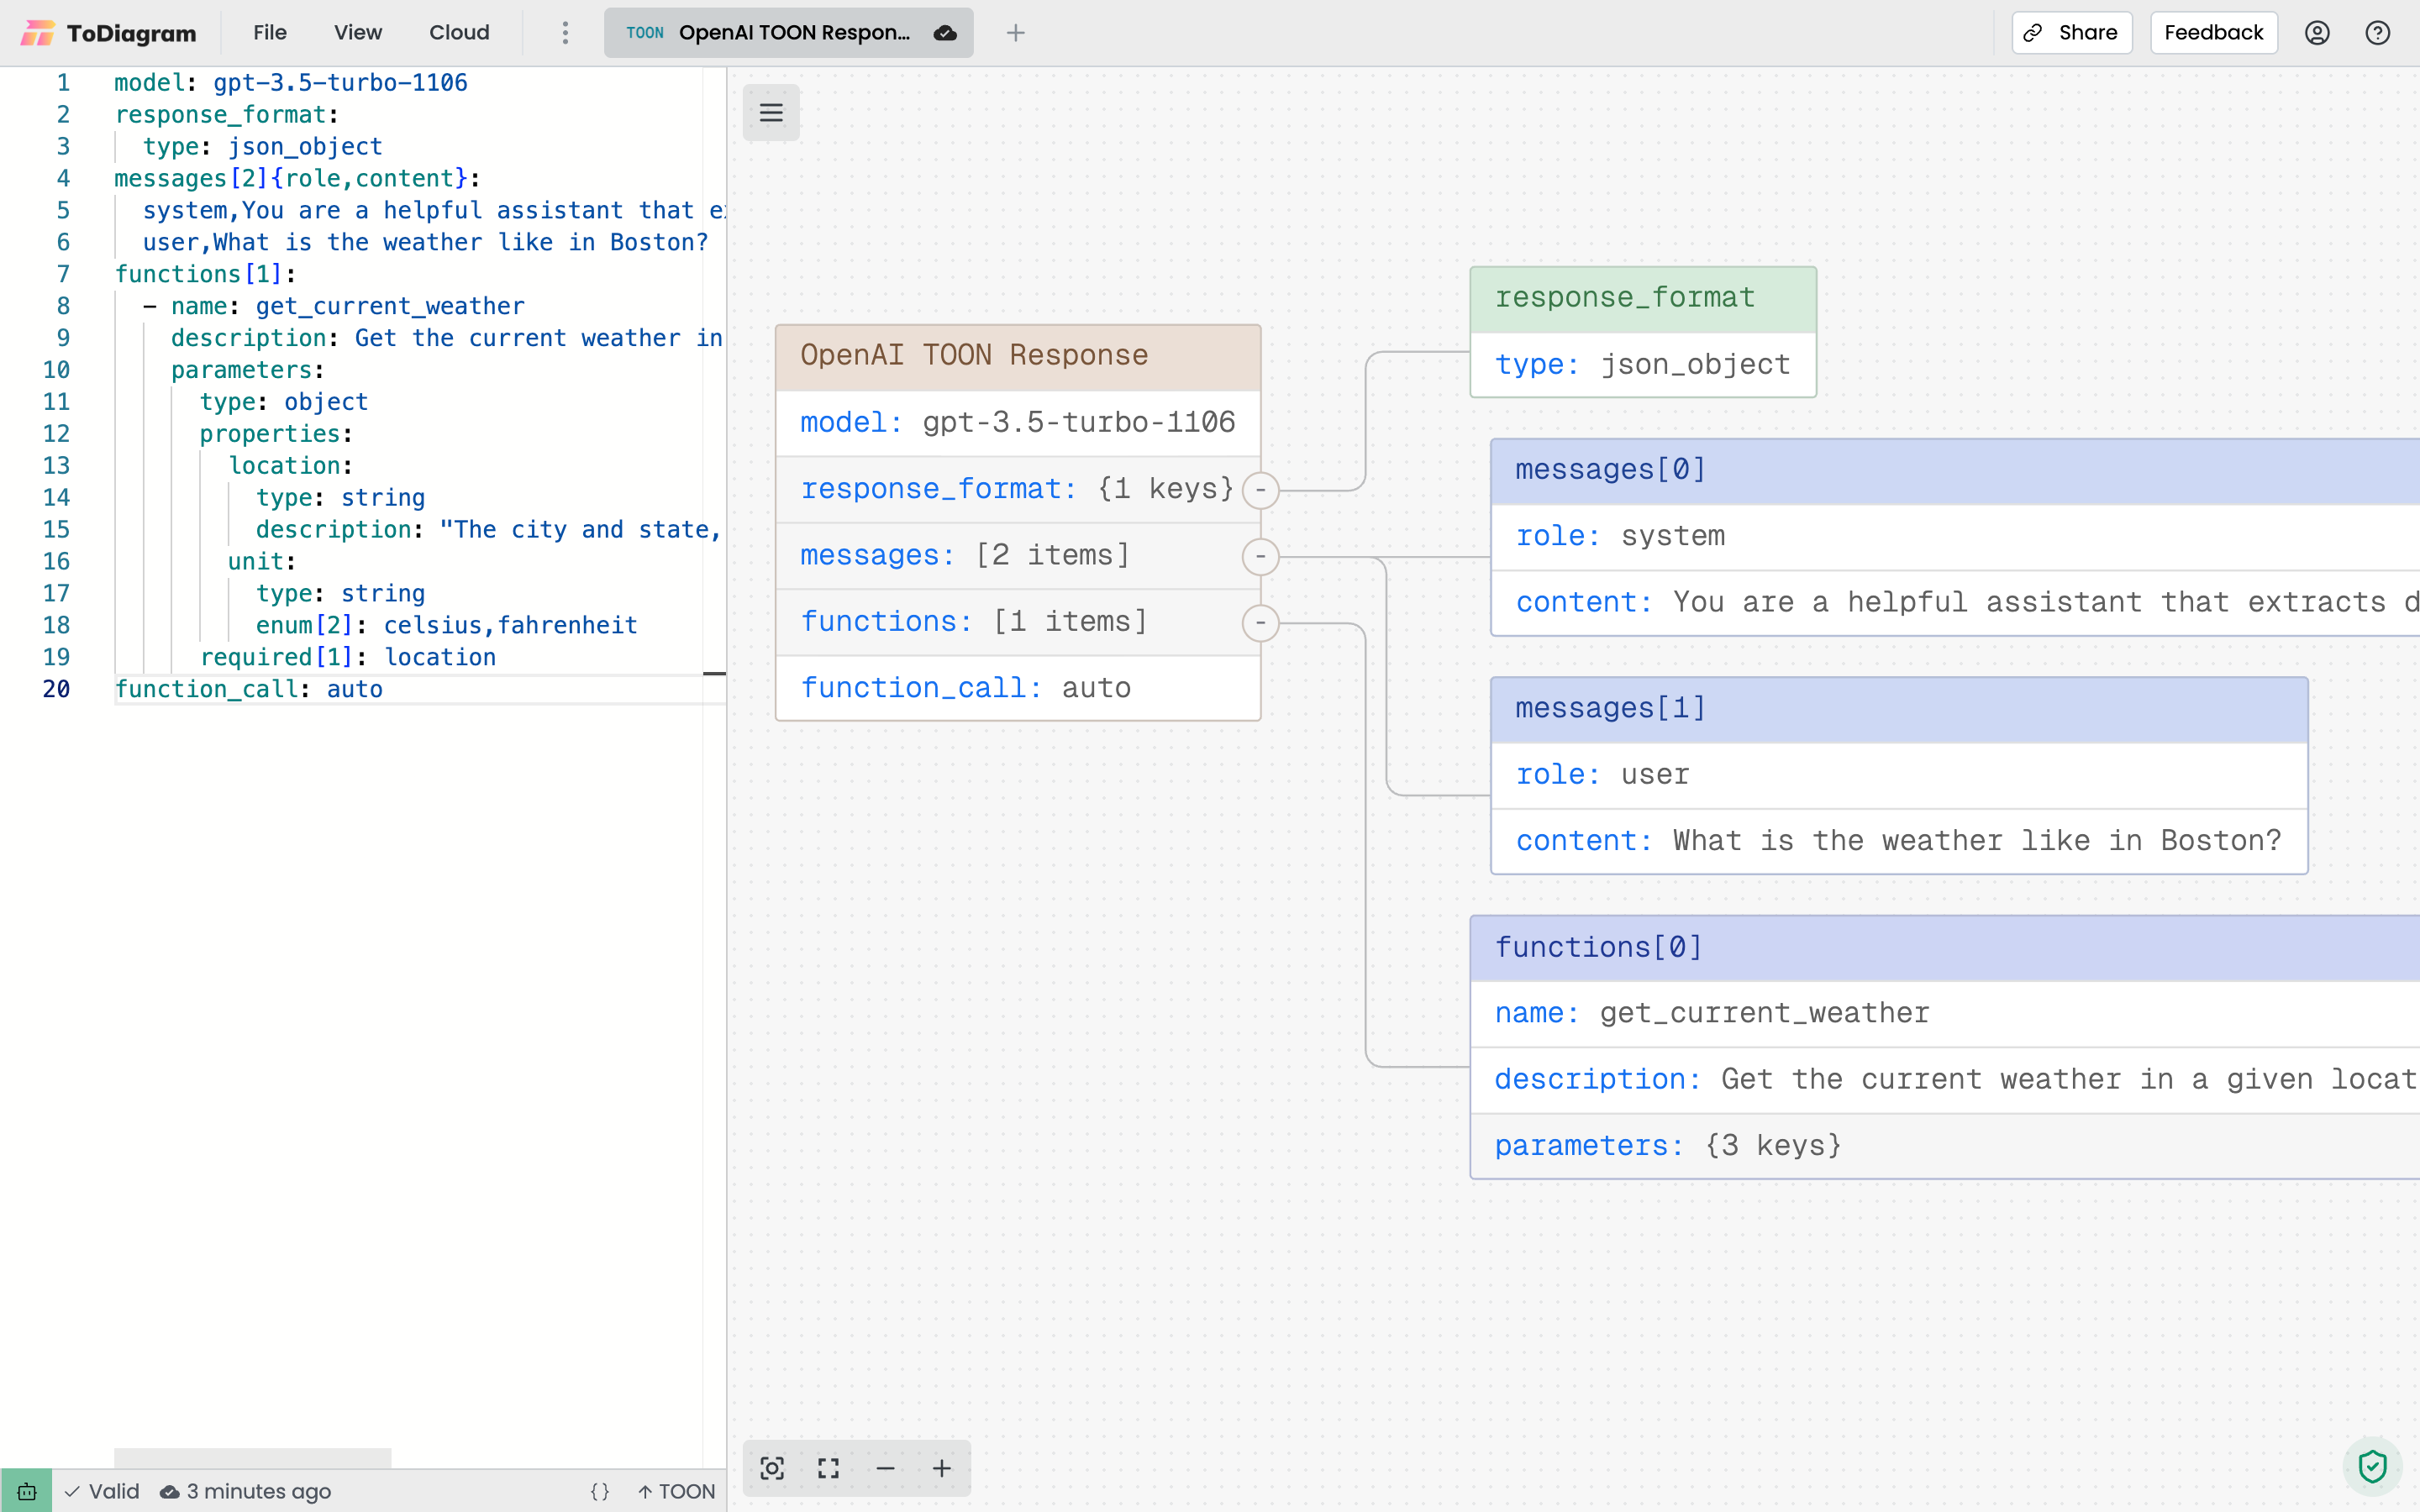Open the account profile icon

click(x=2318, y=32)
